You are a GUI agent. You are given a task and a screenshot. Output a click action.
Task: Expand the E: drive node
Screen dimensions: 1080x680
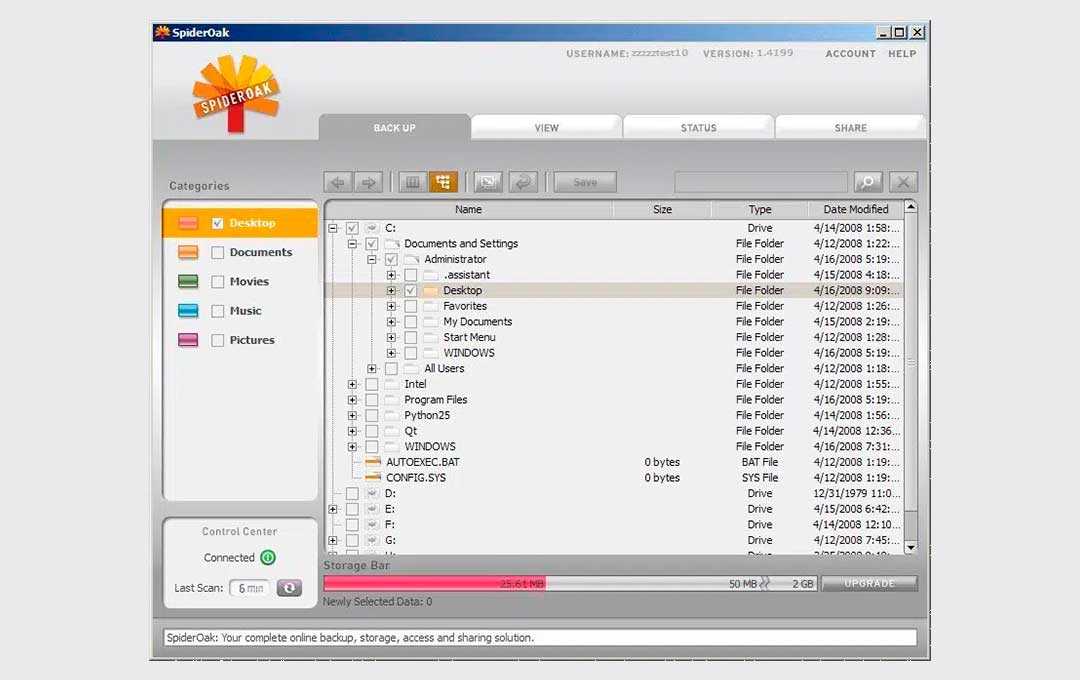point(333,509)
